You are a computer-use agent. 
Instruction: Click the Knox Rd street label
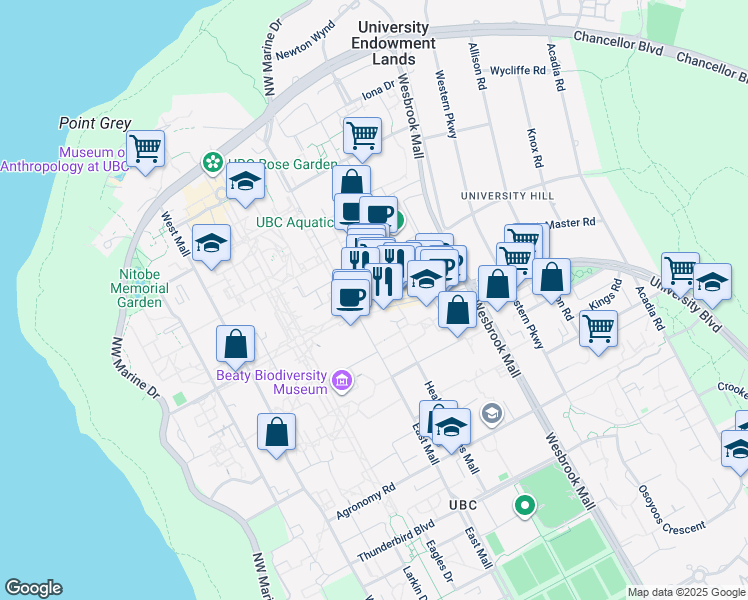click(535, 148)
